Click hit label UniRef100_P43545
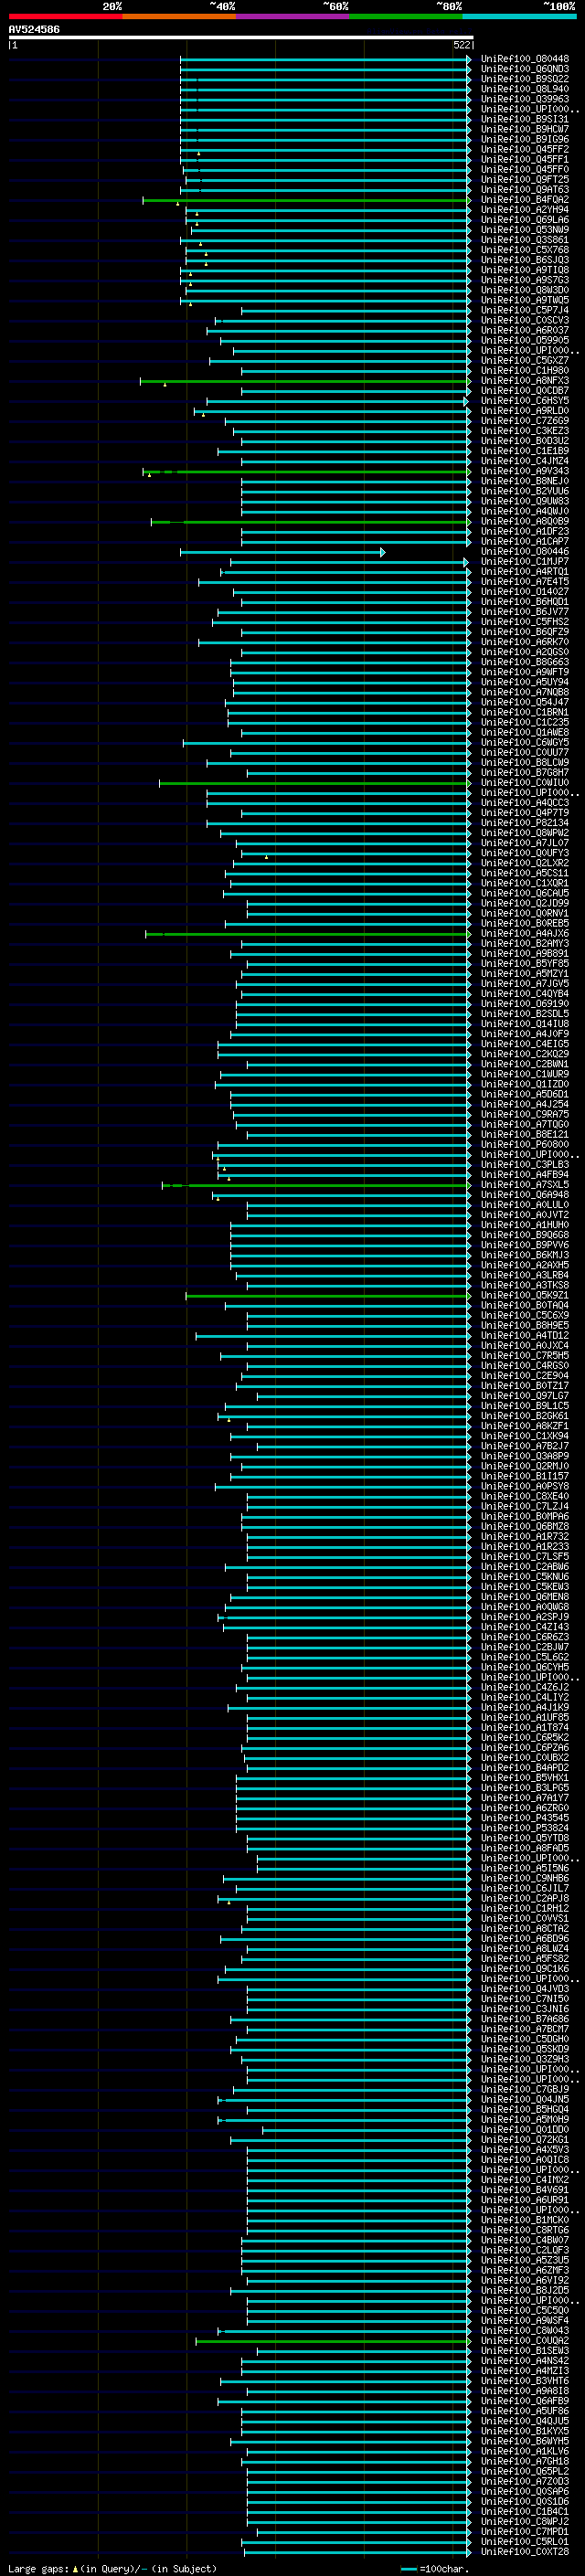The image size is (585, 2576). pyautogui.click(x=525, y=1818)
